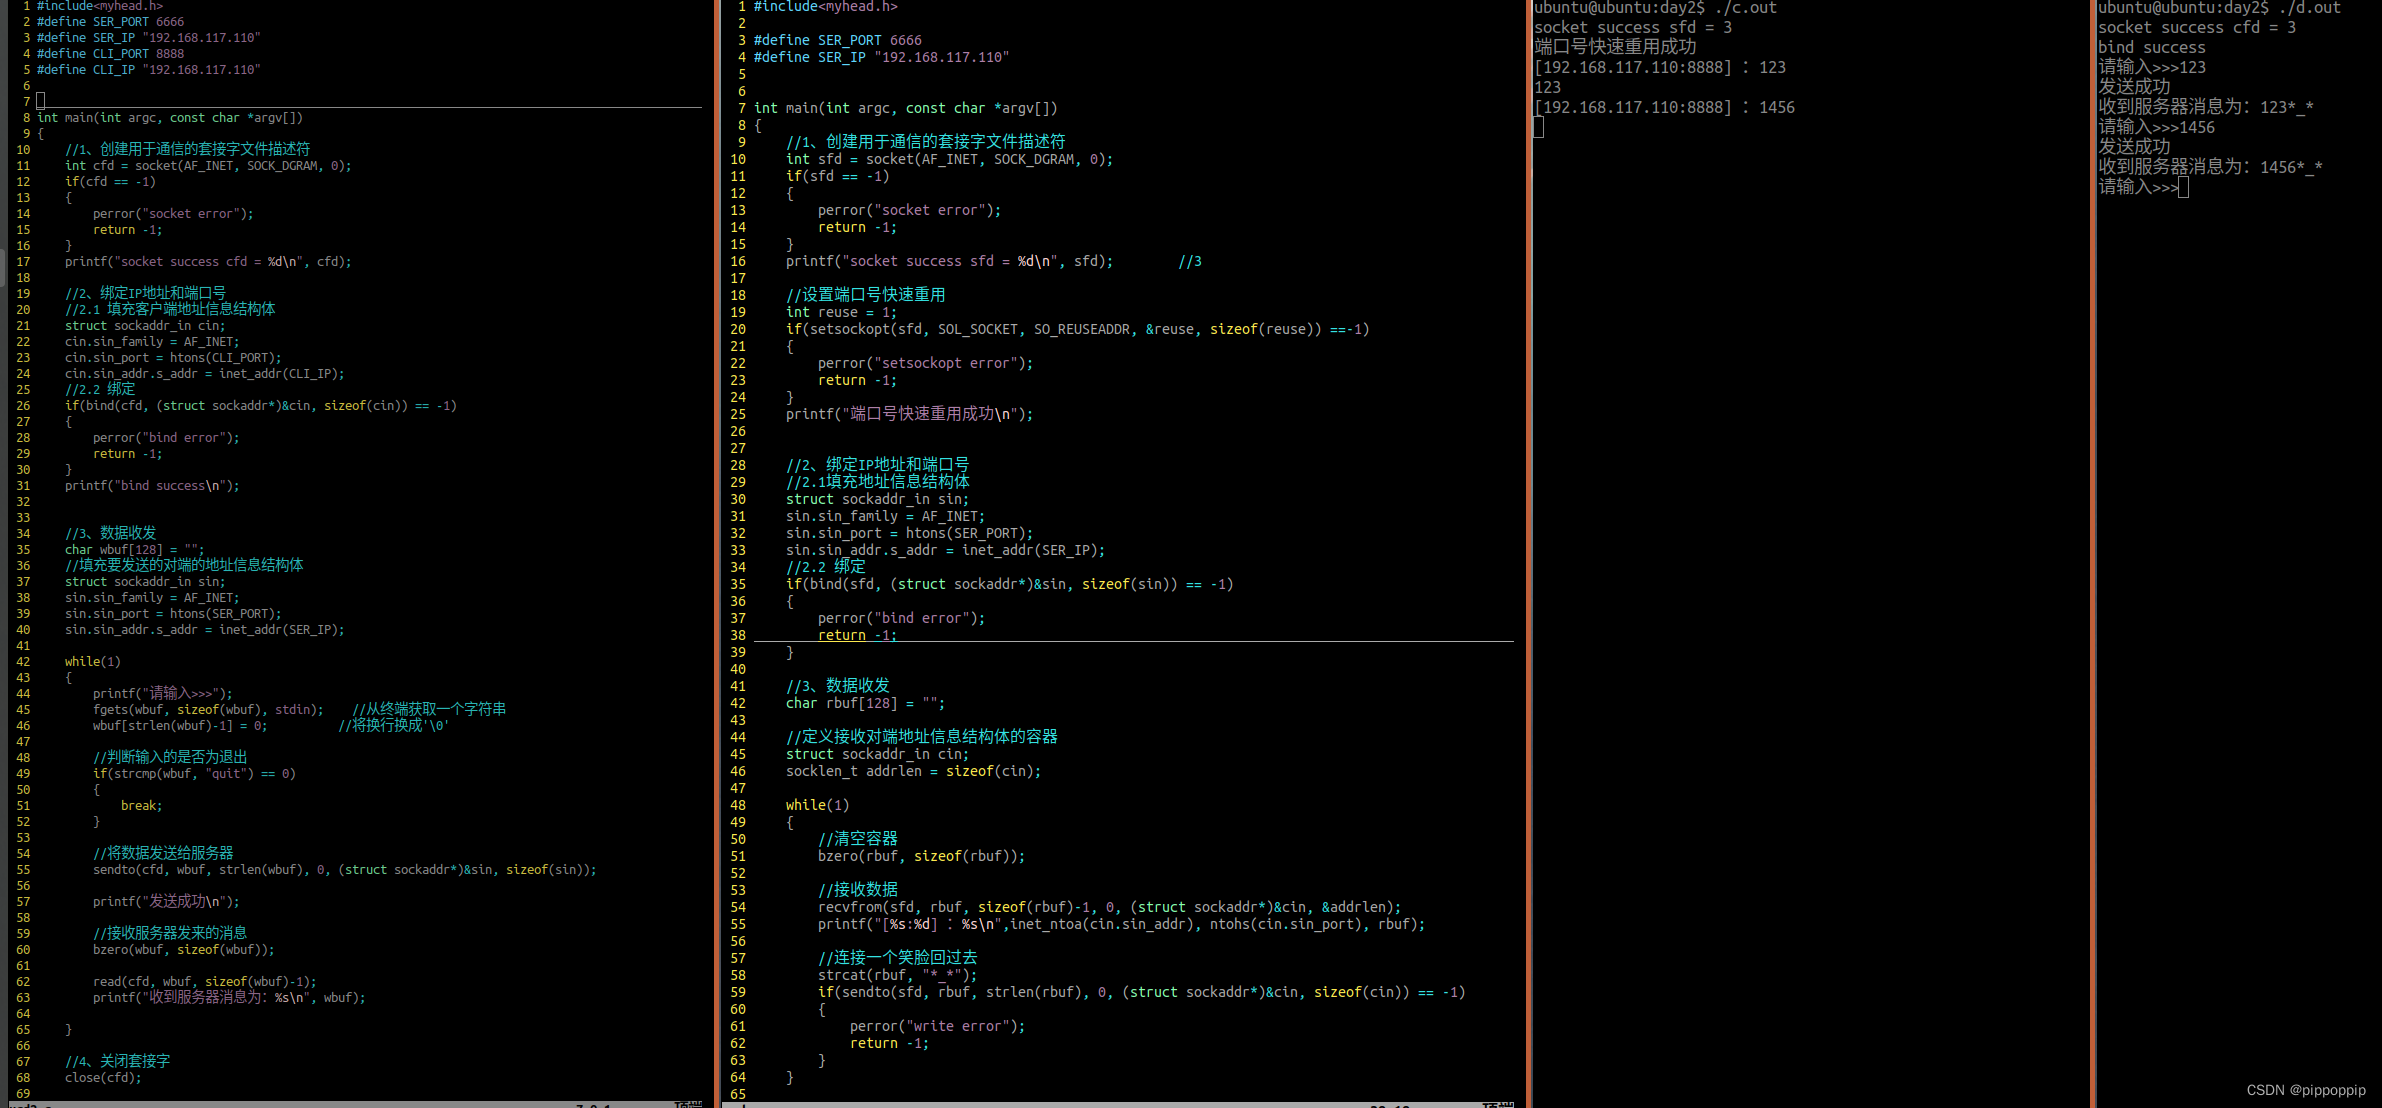Click the '#define SER_PORT 6666' line in left editor

pyautogui.click(x=110, y=22)
